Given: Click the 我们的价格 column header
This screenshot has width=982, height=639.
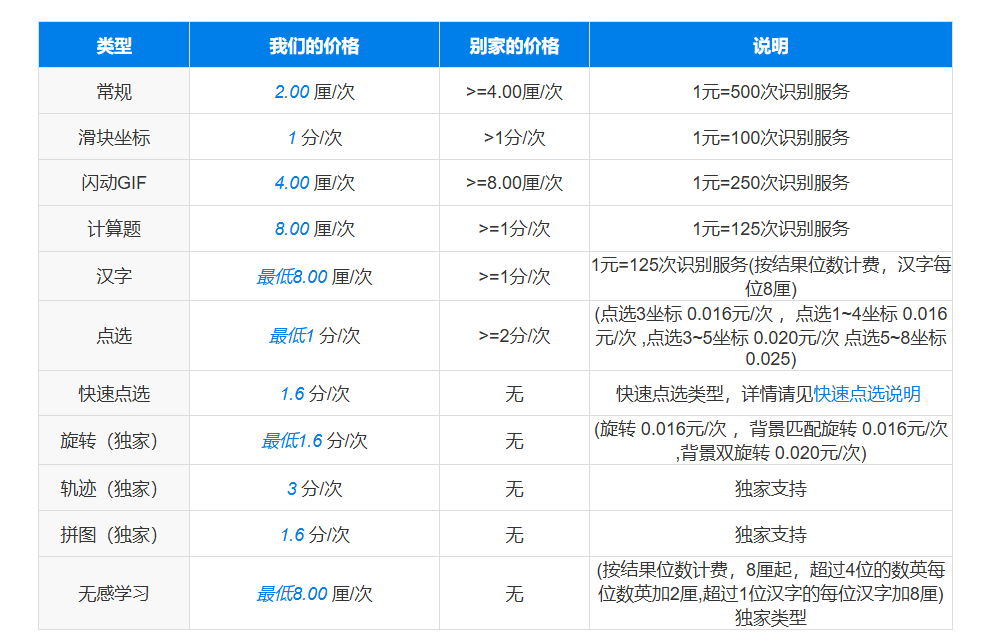Looking at the screenshot, I should [x=314, y=45].
